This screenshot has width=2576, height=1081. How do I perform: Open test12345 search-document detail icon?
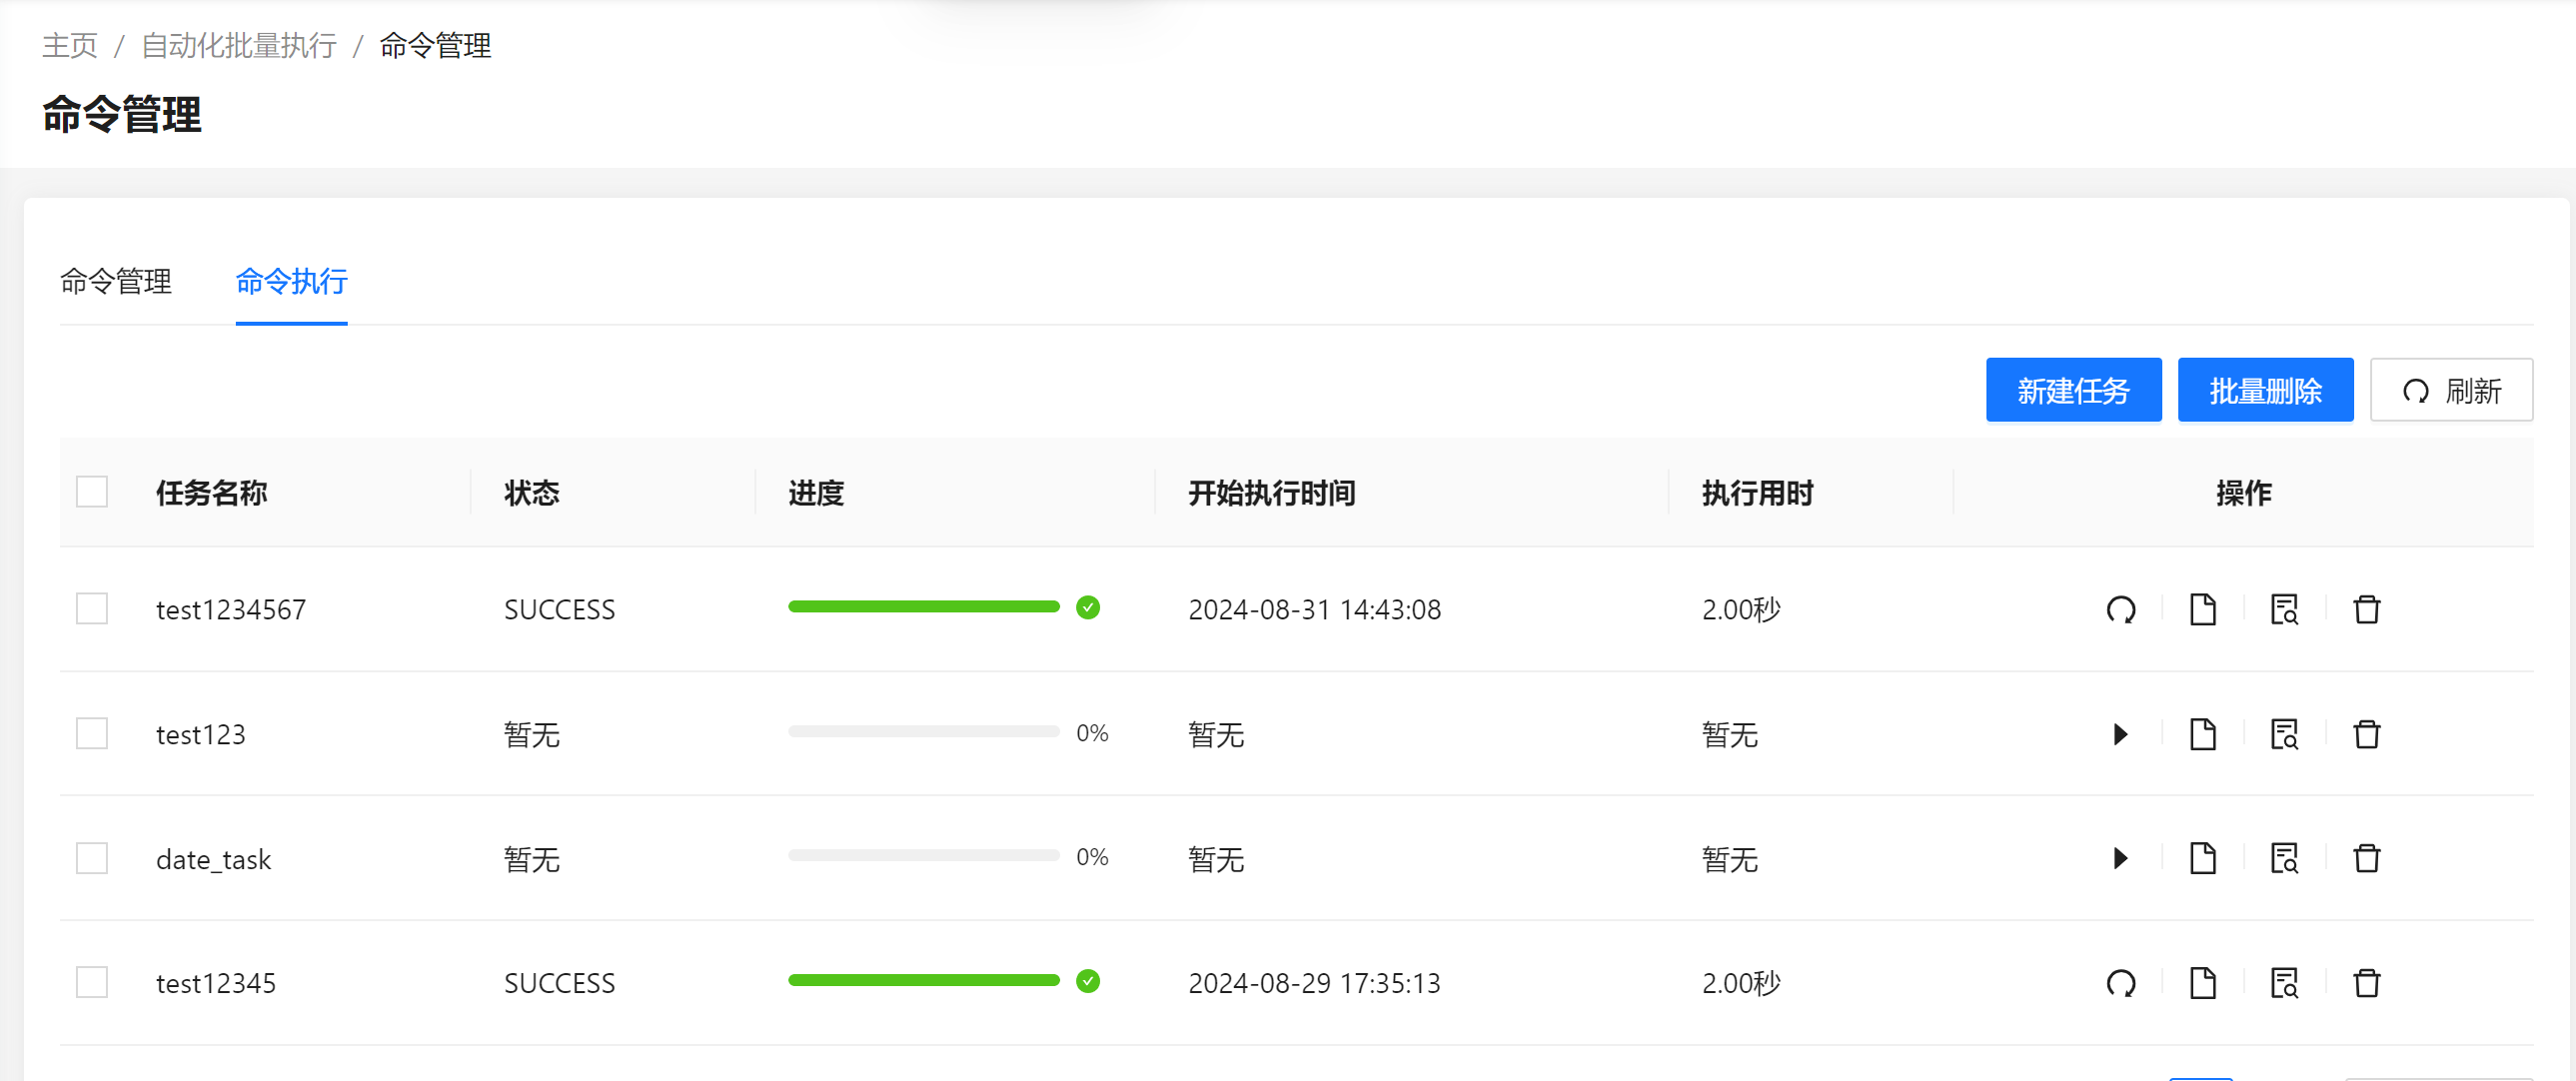[2284, 983]
